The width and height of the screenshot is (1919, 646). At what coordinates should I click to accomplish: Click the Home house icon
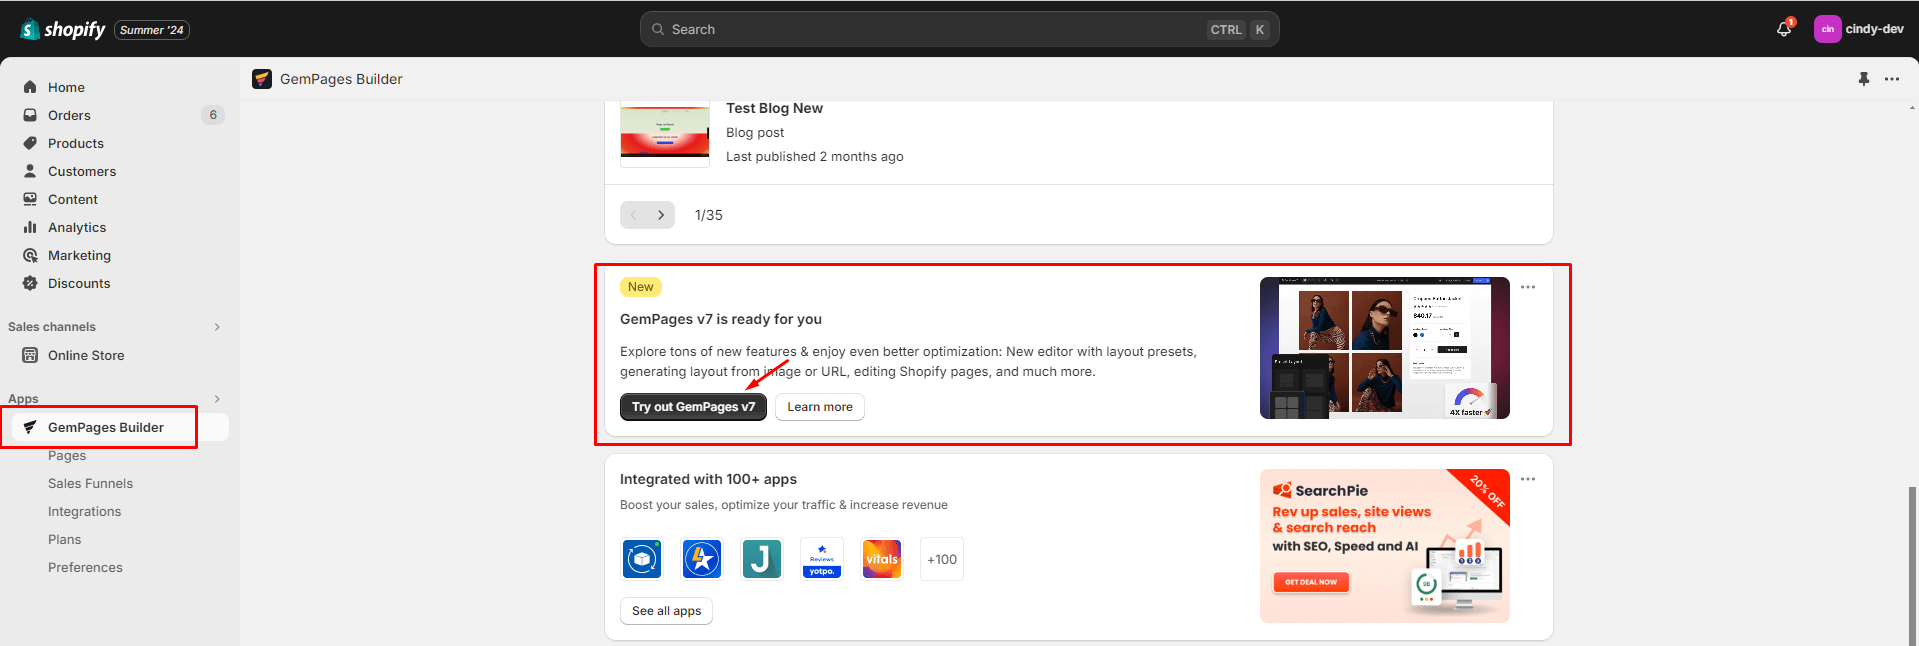tap(30, 87)
